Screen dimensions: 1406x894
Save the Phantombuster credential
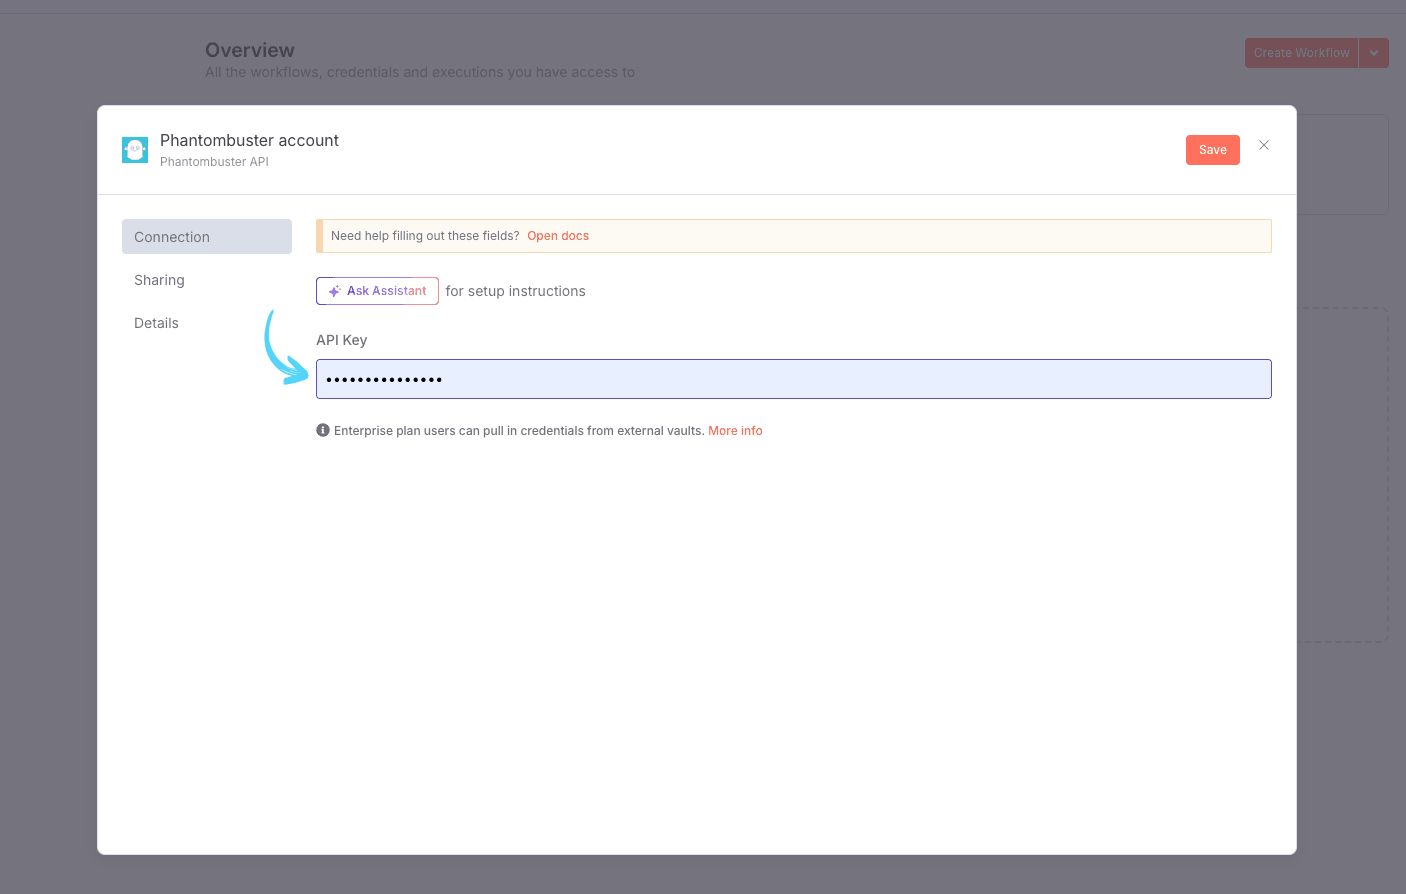pyautogui.click(x=1212, y=150)
